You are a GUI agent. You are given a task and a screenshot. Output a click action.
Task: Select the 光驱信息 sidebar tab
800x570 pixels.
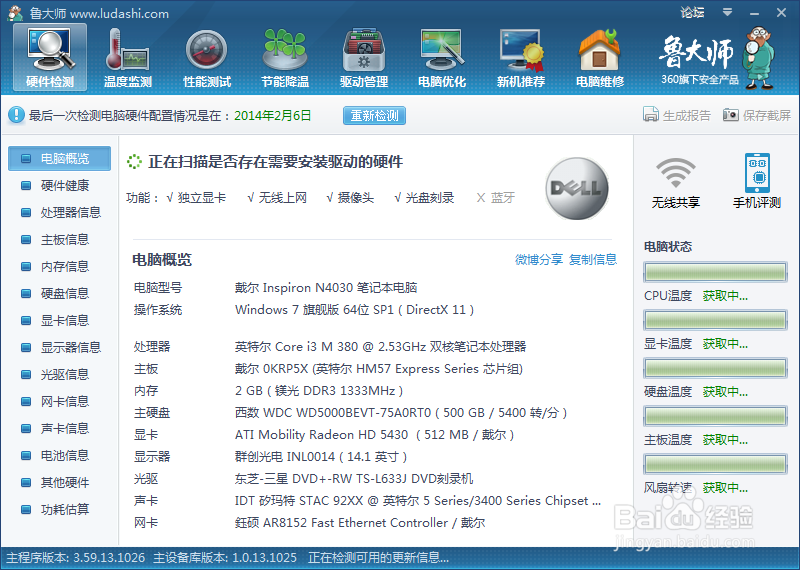coord(60,375)
